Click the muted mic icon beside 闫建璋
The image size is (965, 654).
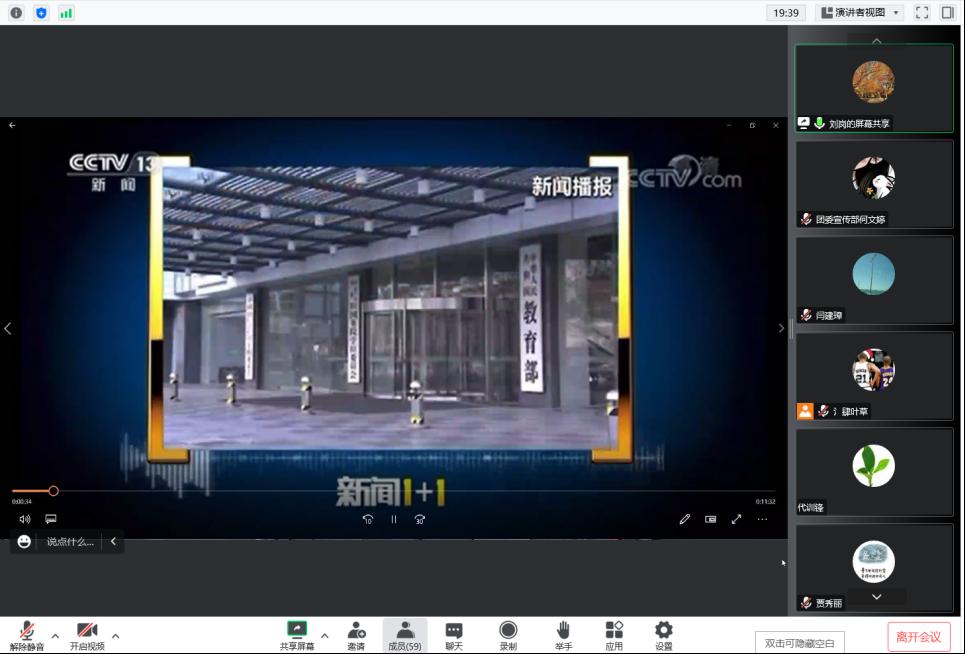[806, 315]
